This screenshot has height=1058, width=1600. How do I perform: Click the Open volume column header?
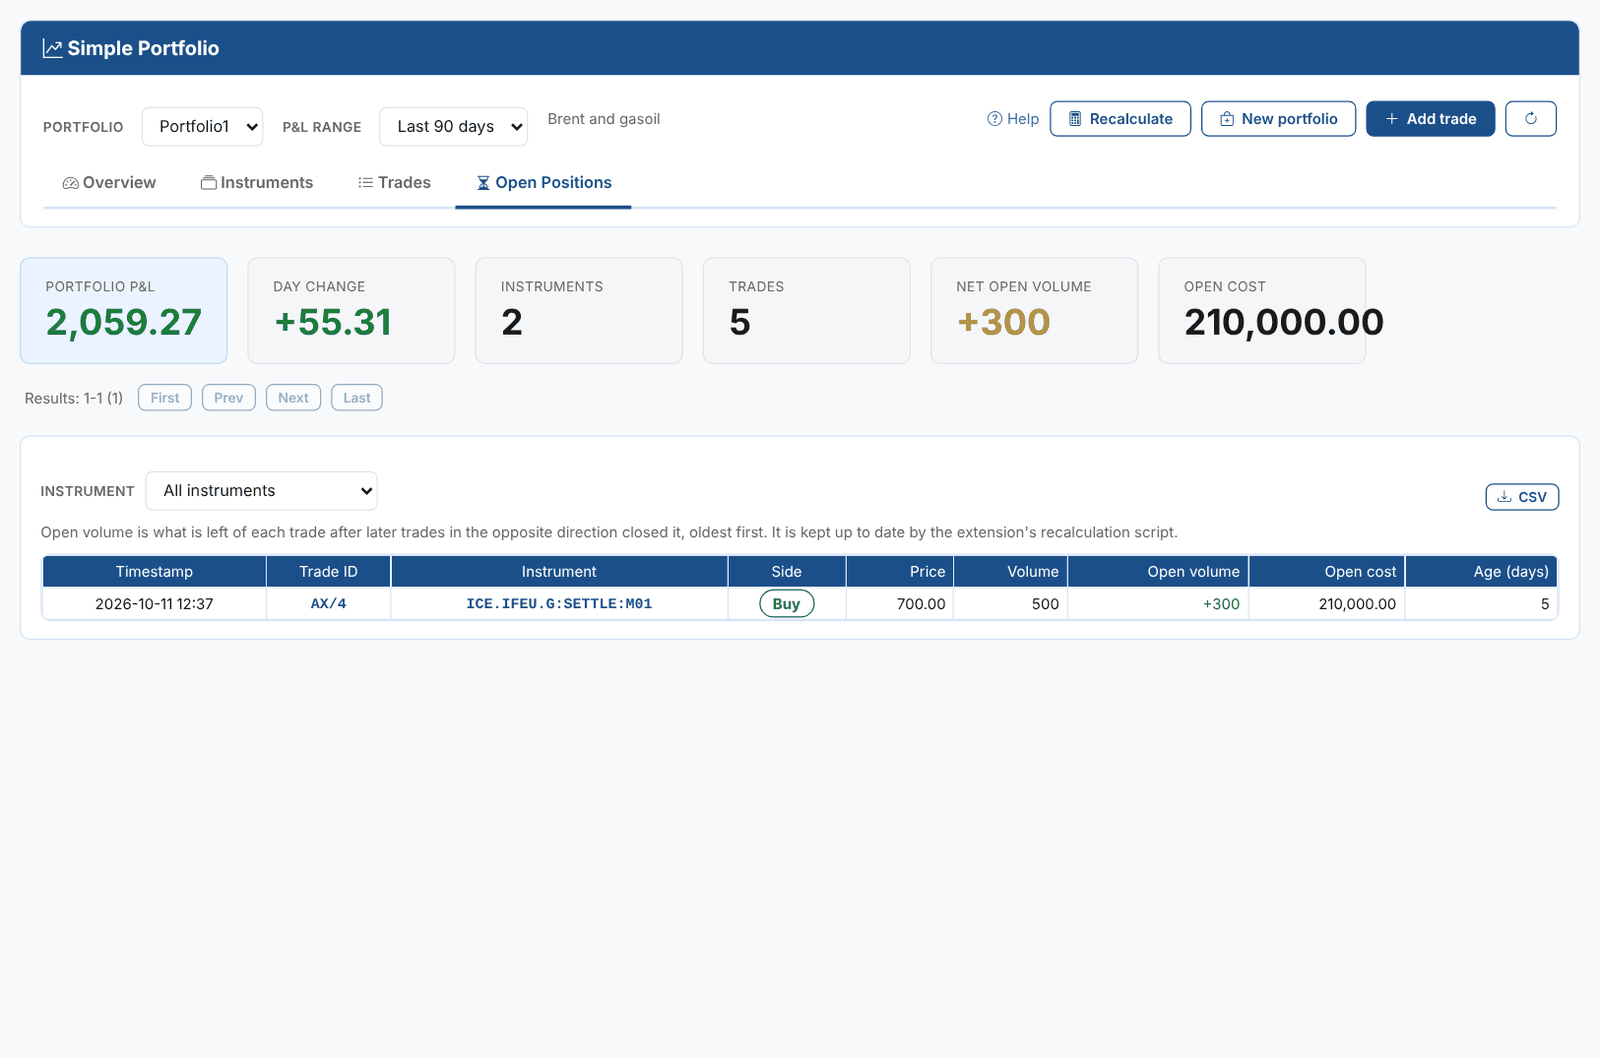coord(1158,572)
